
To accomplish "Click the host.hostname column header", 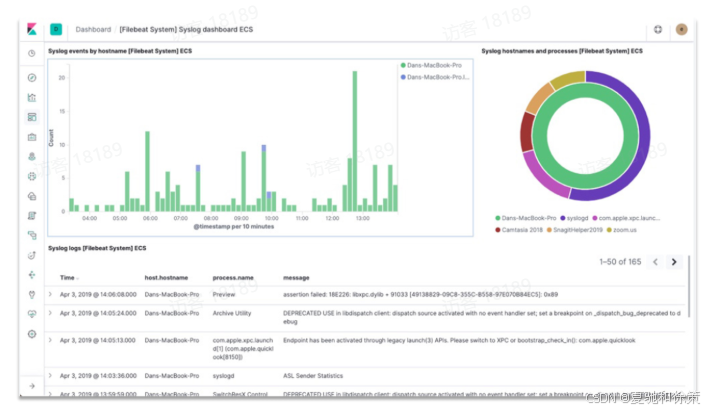I will tap(166, 278).
